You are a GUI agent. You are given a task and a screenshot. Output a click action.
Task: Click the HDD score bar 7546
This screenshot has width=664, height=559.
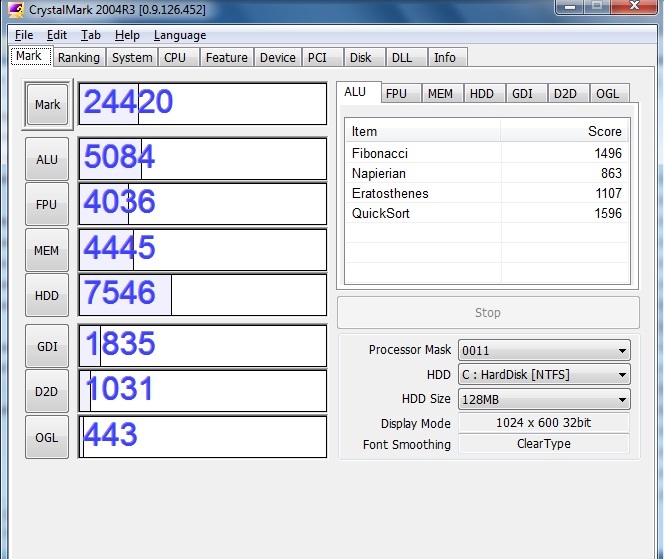coord(203,295)
